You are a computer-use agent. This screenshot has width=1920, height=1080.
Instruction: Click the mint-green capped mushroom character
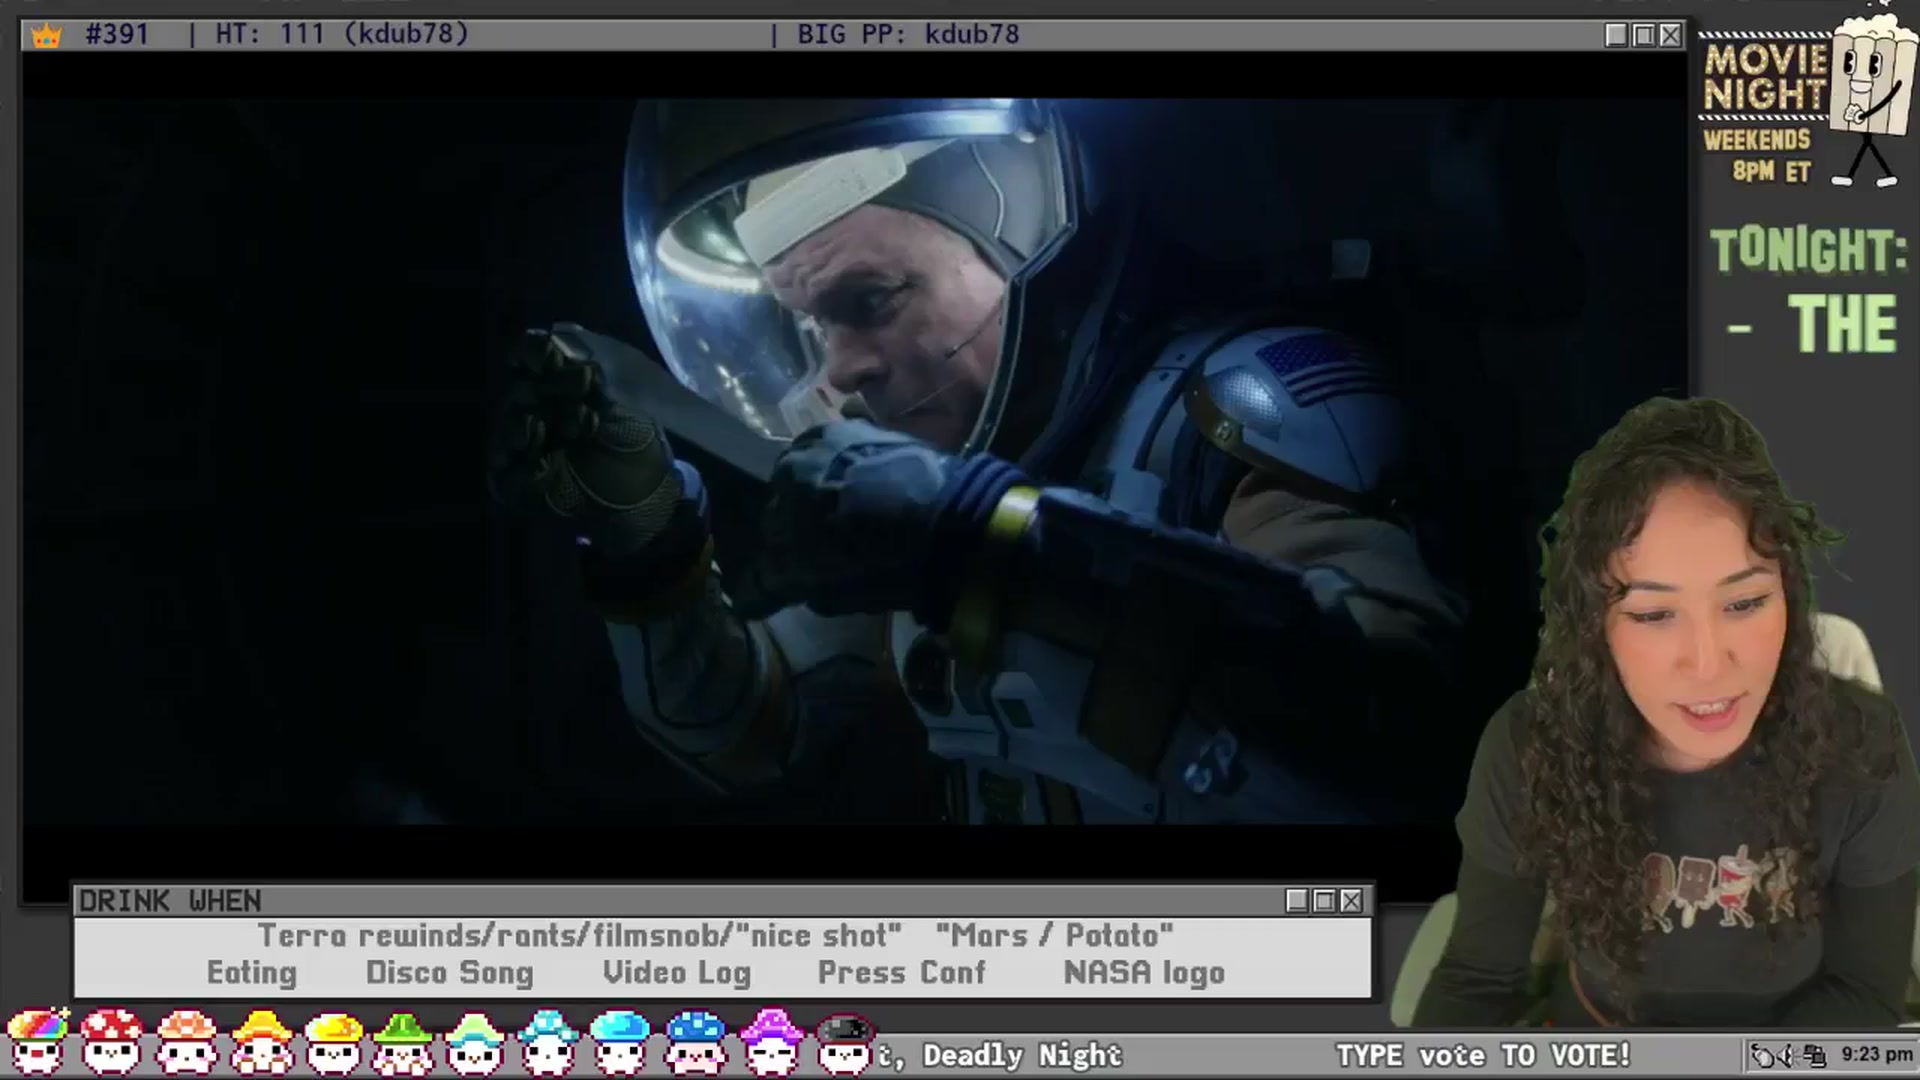pos(475,1042)
